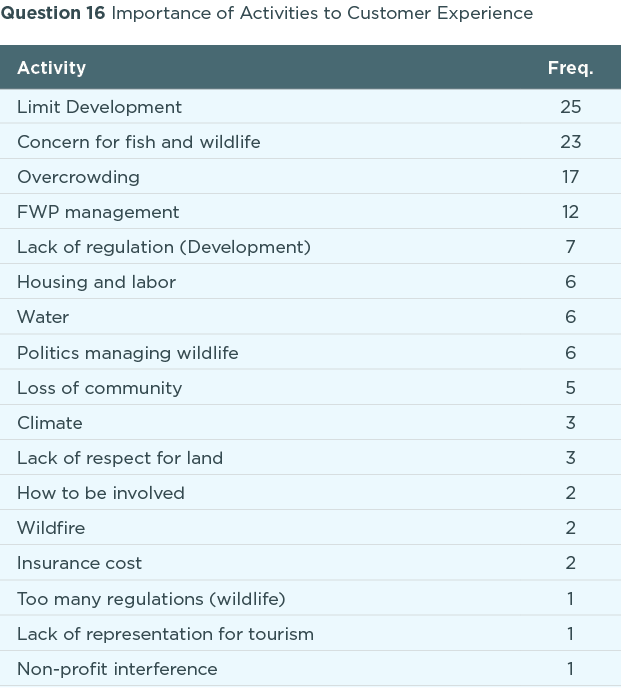The width and height of the screenshot is (621, 695).
Task: Select Too many regulations (wildlife) row
Action: 151,599
